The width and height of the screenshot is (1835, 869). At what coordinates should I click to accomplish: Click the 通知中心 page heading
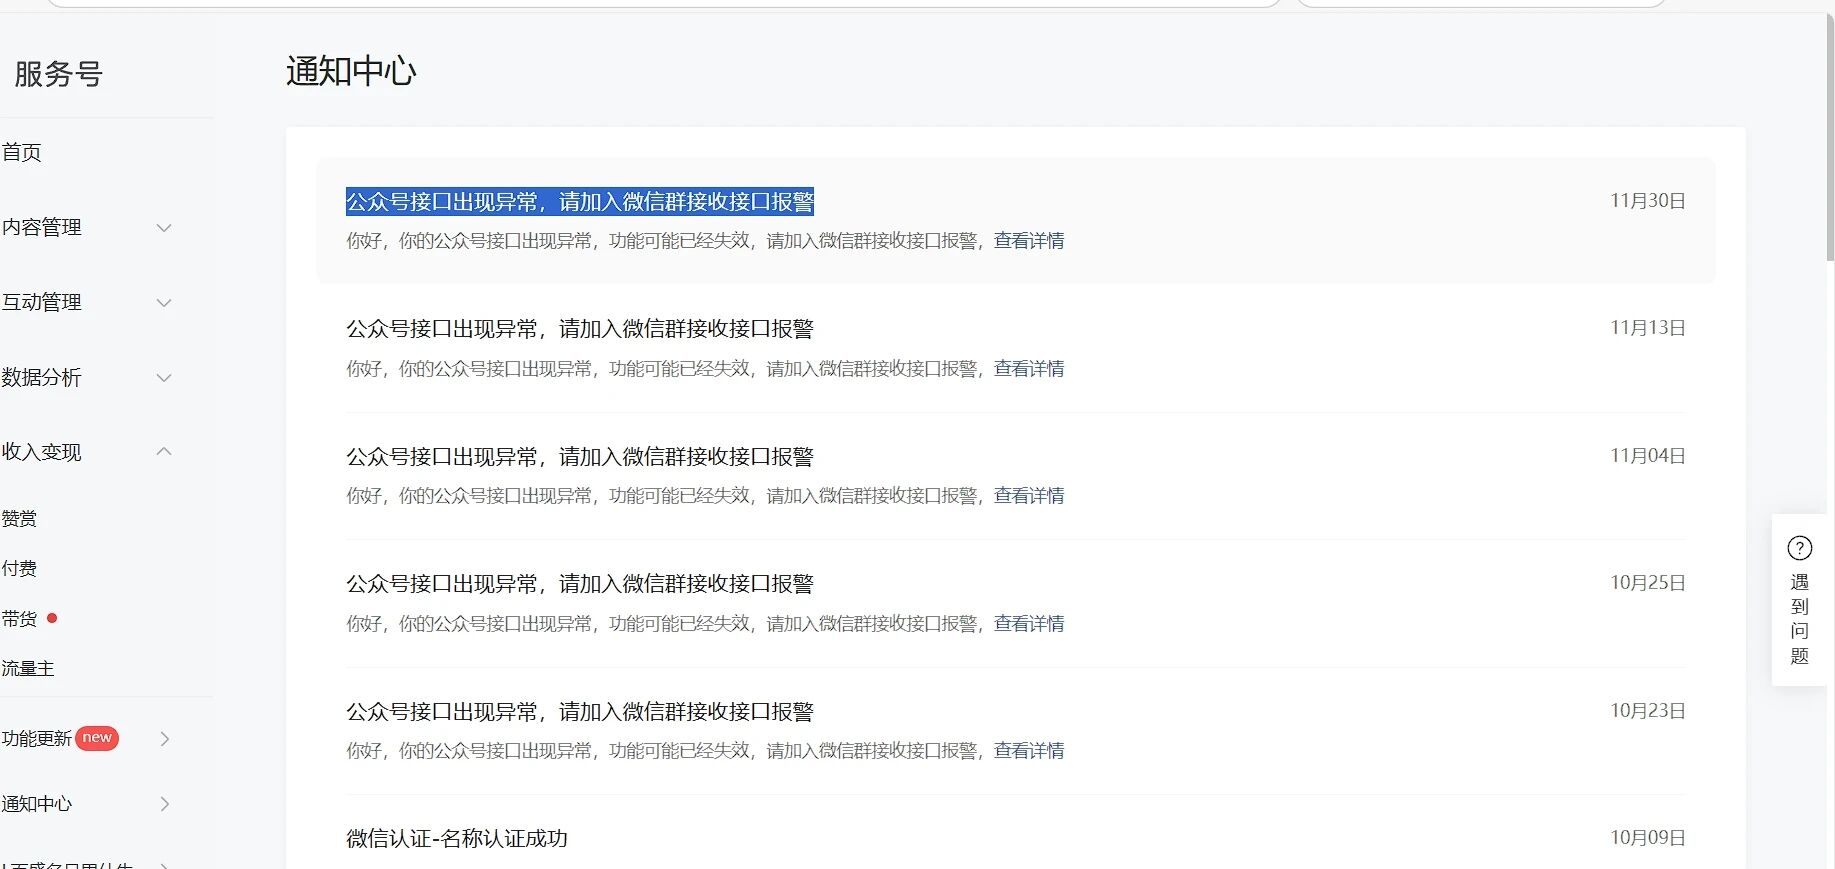351,71
